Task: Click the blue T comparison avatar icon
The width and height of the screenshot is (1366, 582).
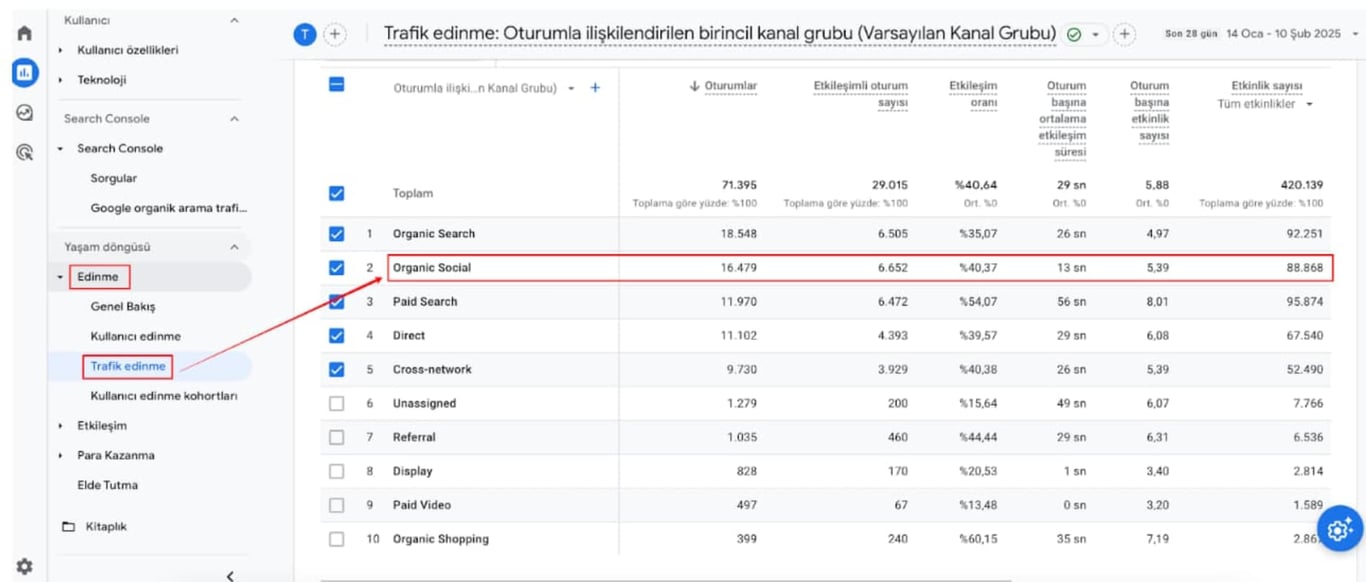Action: tap(305, 33)
